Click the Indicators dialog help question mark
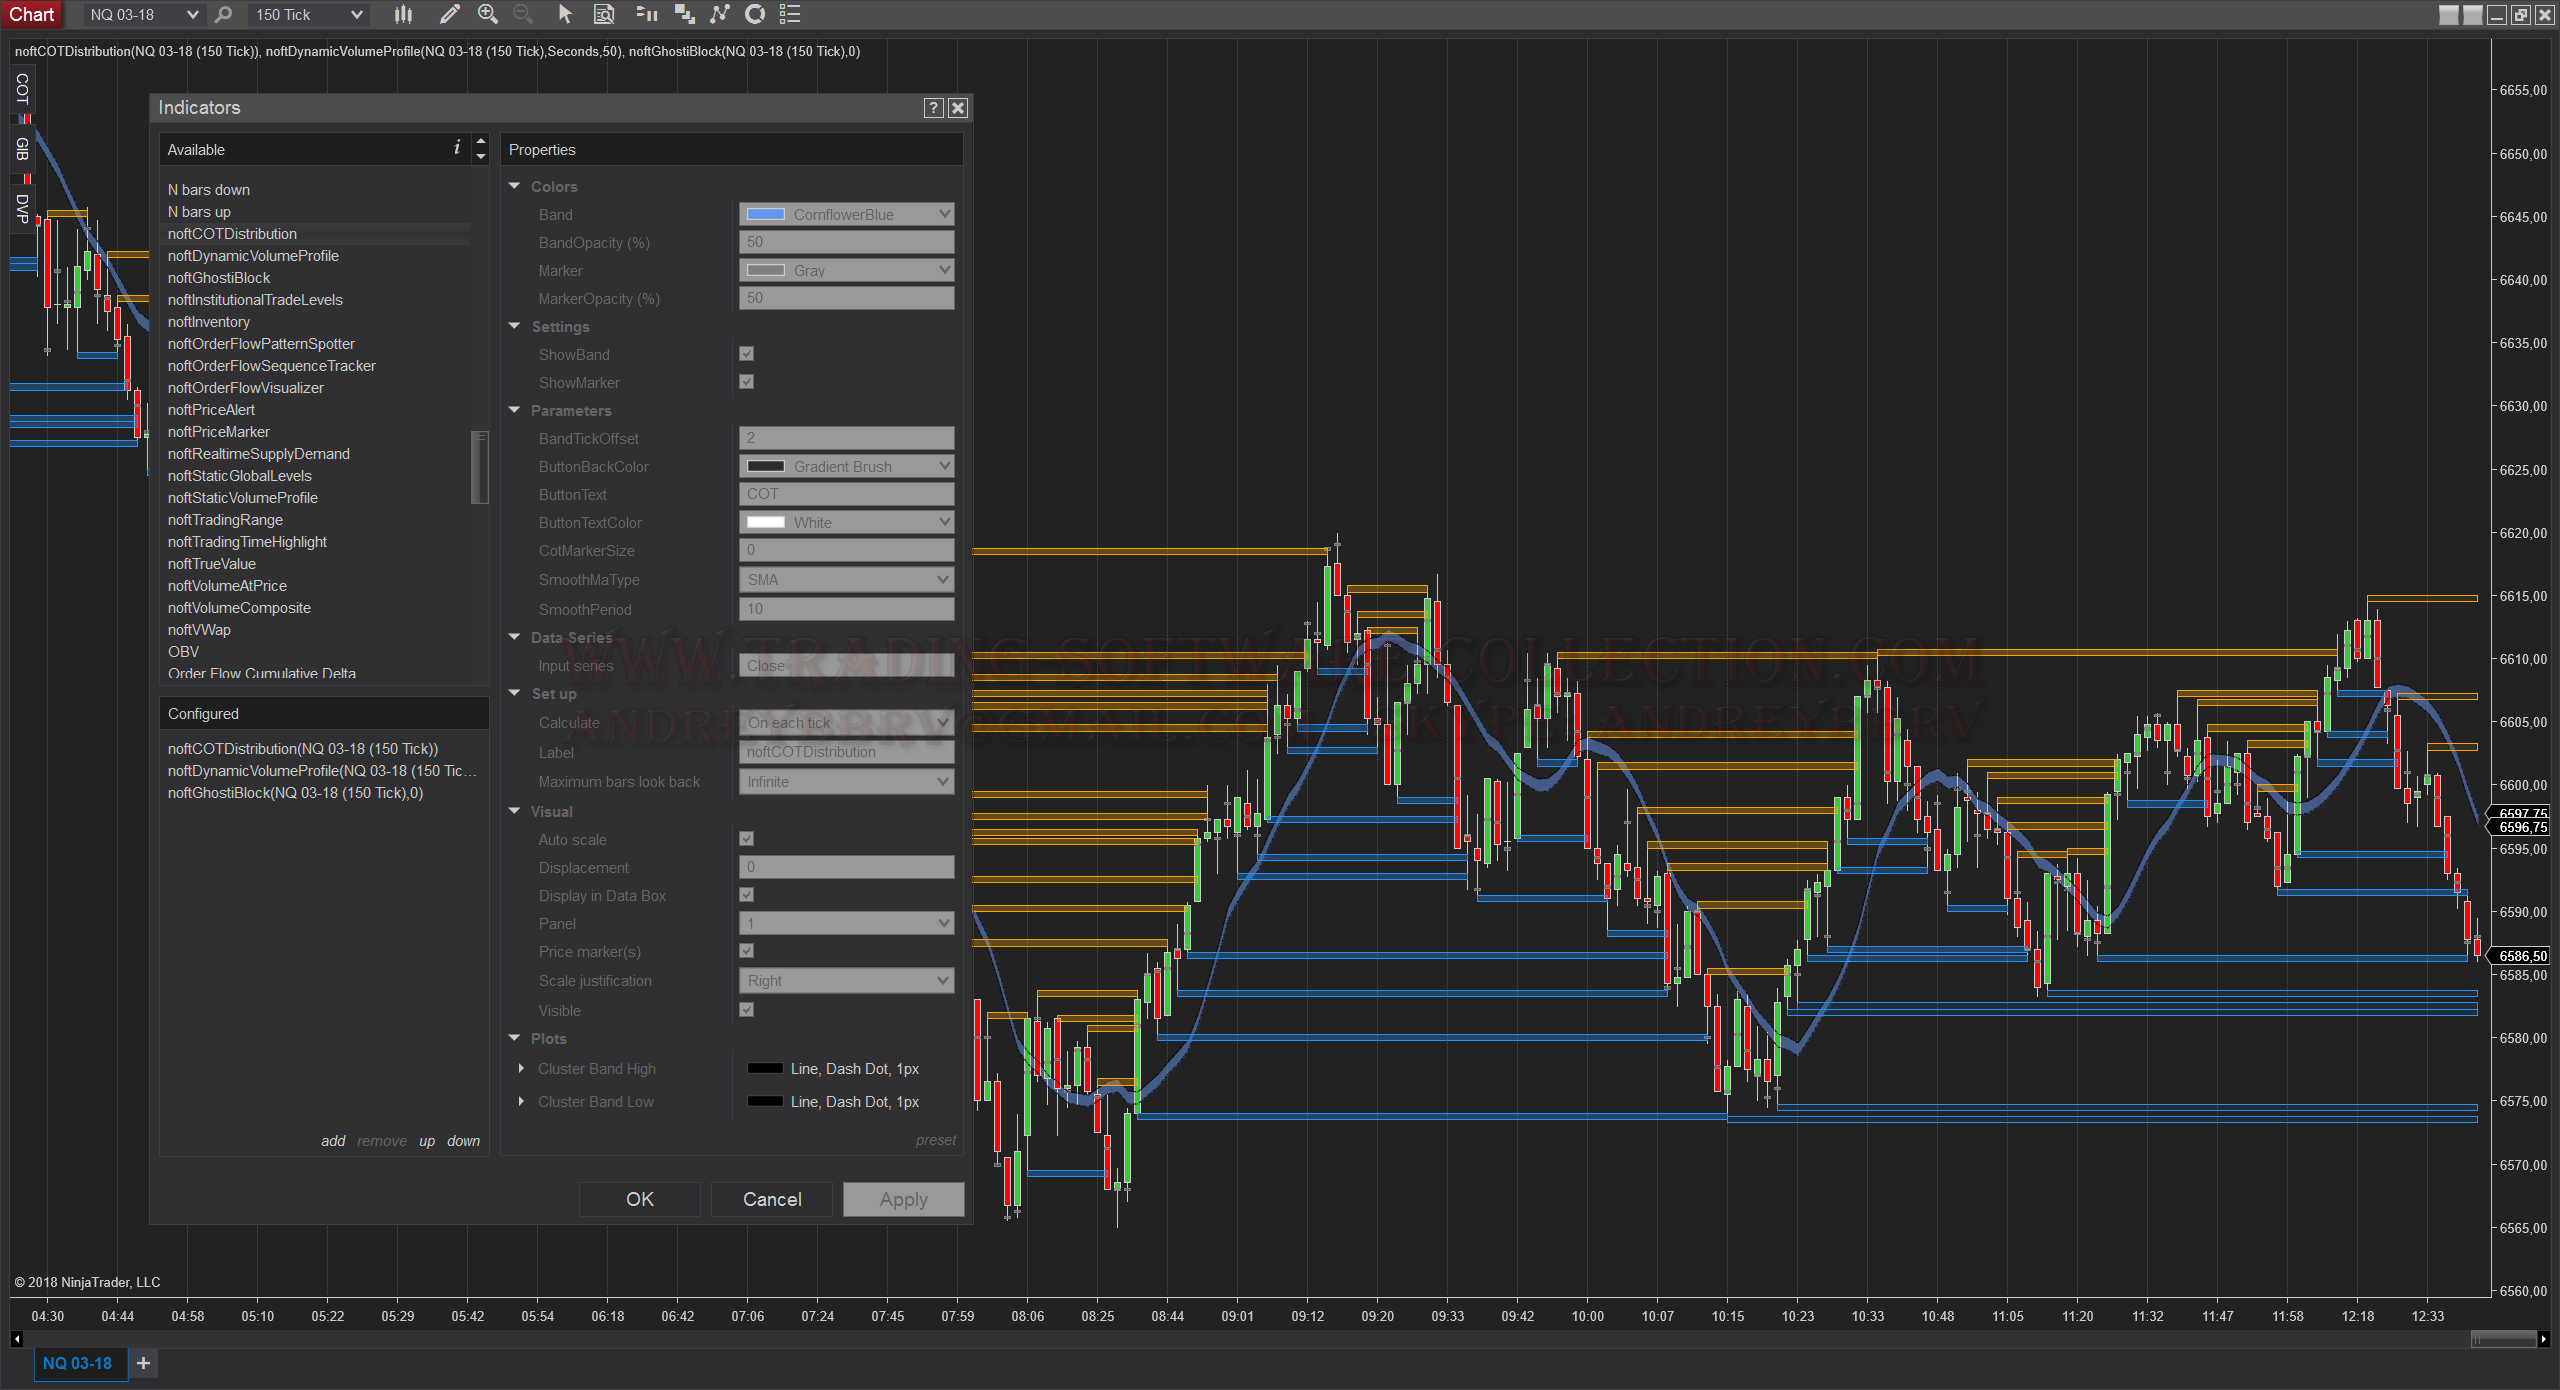 (933, 108)
